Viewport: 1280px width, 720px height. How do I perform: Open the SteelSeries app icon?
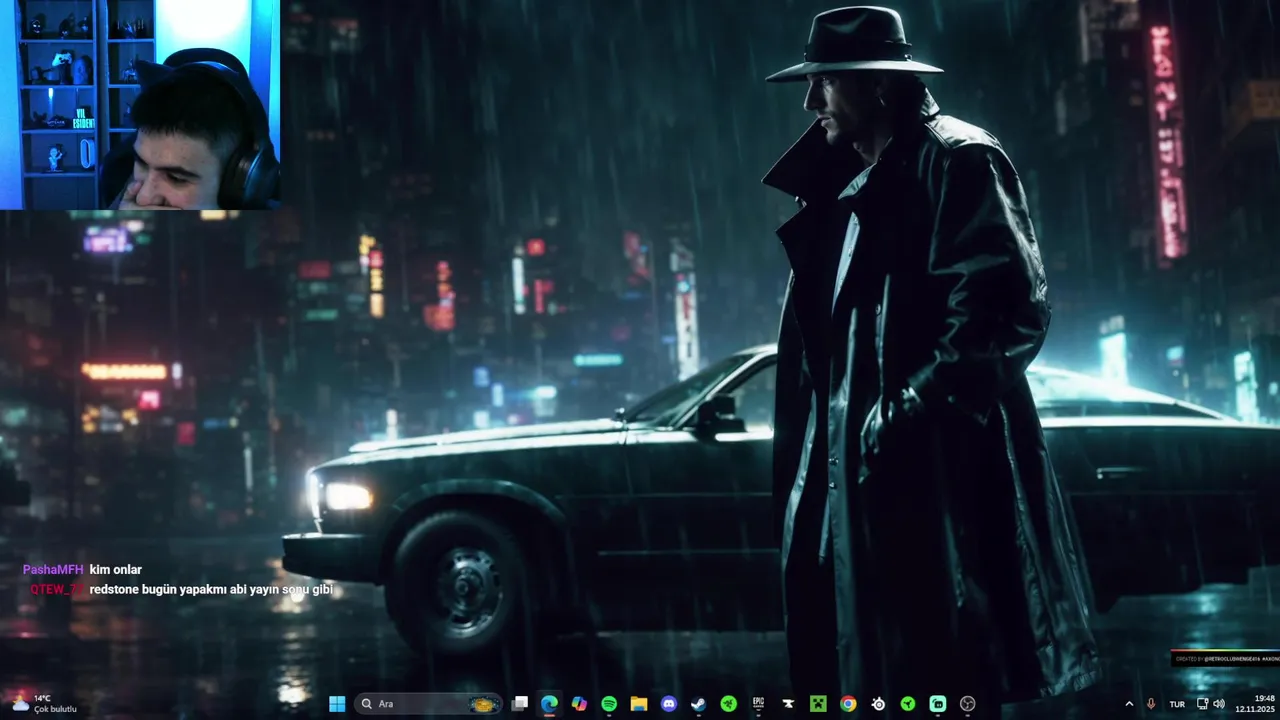878,704
